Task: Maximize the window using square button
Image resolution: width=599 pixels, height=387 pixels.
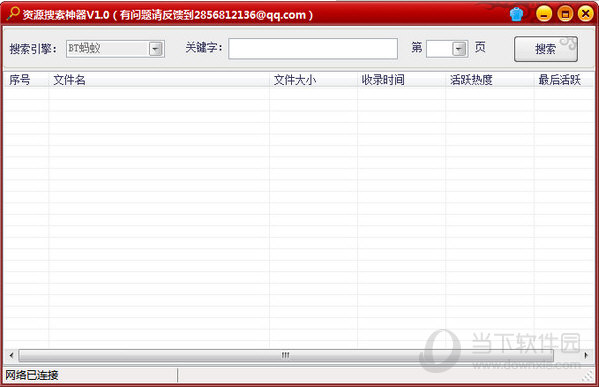Action: (x=565, y=14)
